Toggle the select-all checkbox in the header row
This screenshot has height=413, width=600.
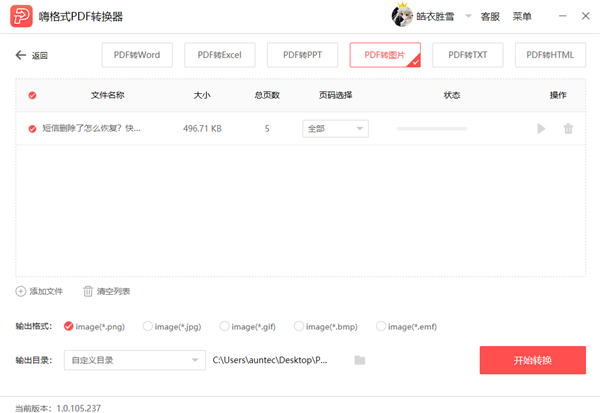(x=33, y=95)
